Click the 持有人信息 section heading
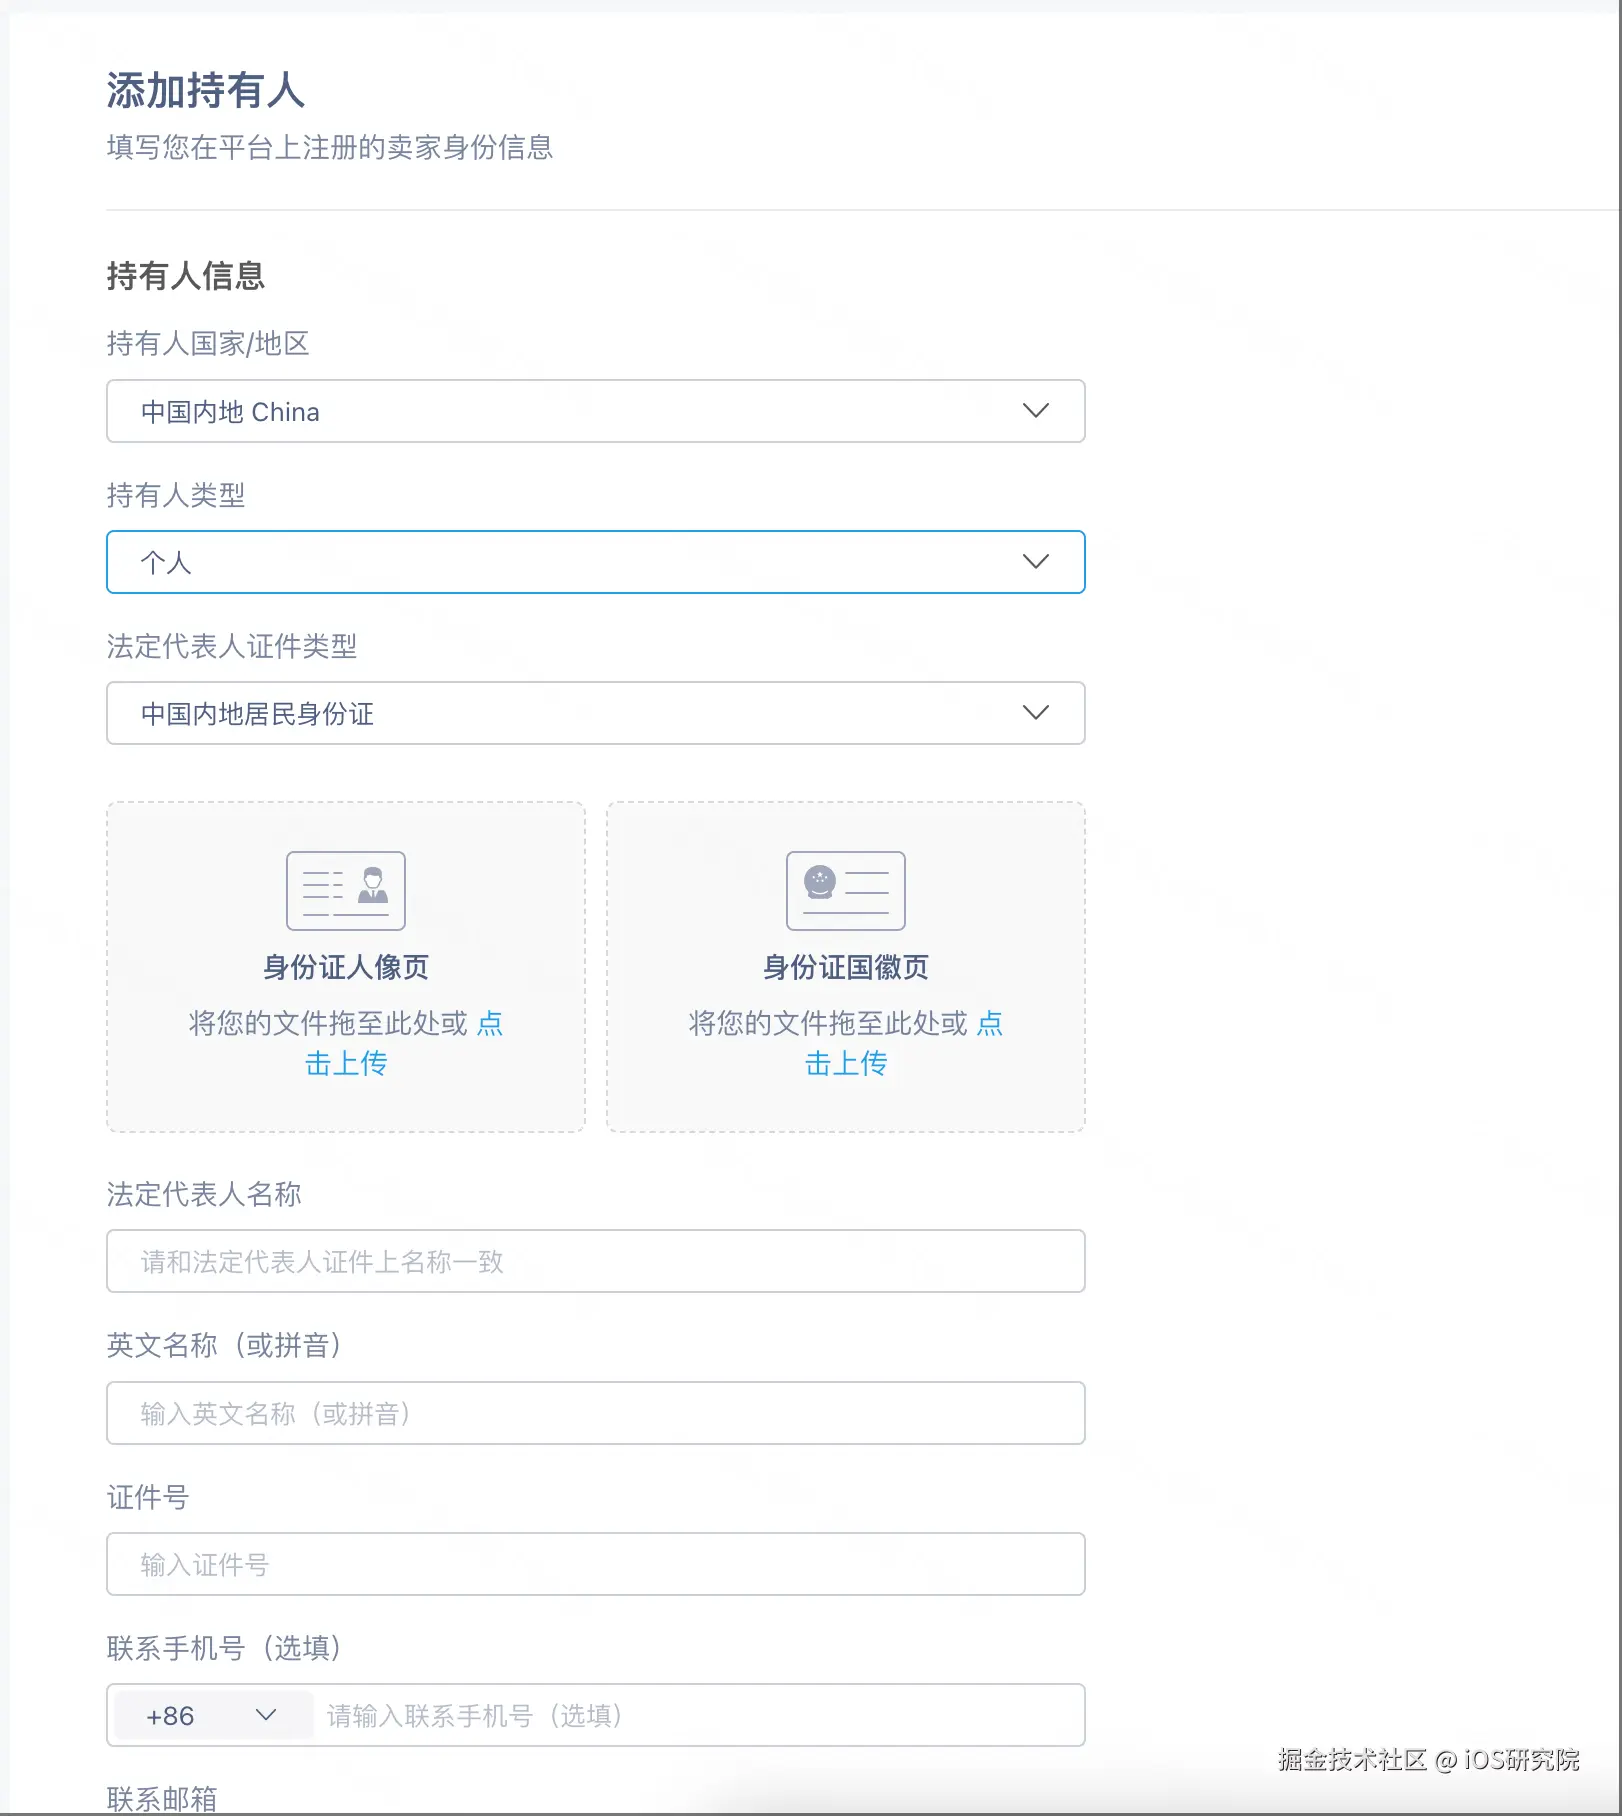 pyautogui.click(x=186, y=277)
